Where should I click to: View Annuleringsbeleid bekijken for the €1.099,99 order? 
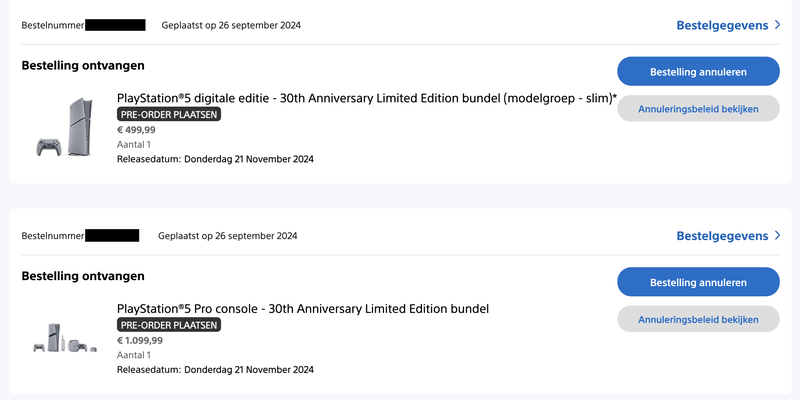coord(698,320)
